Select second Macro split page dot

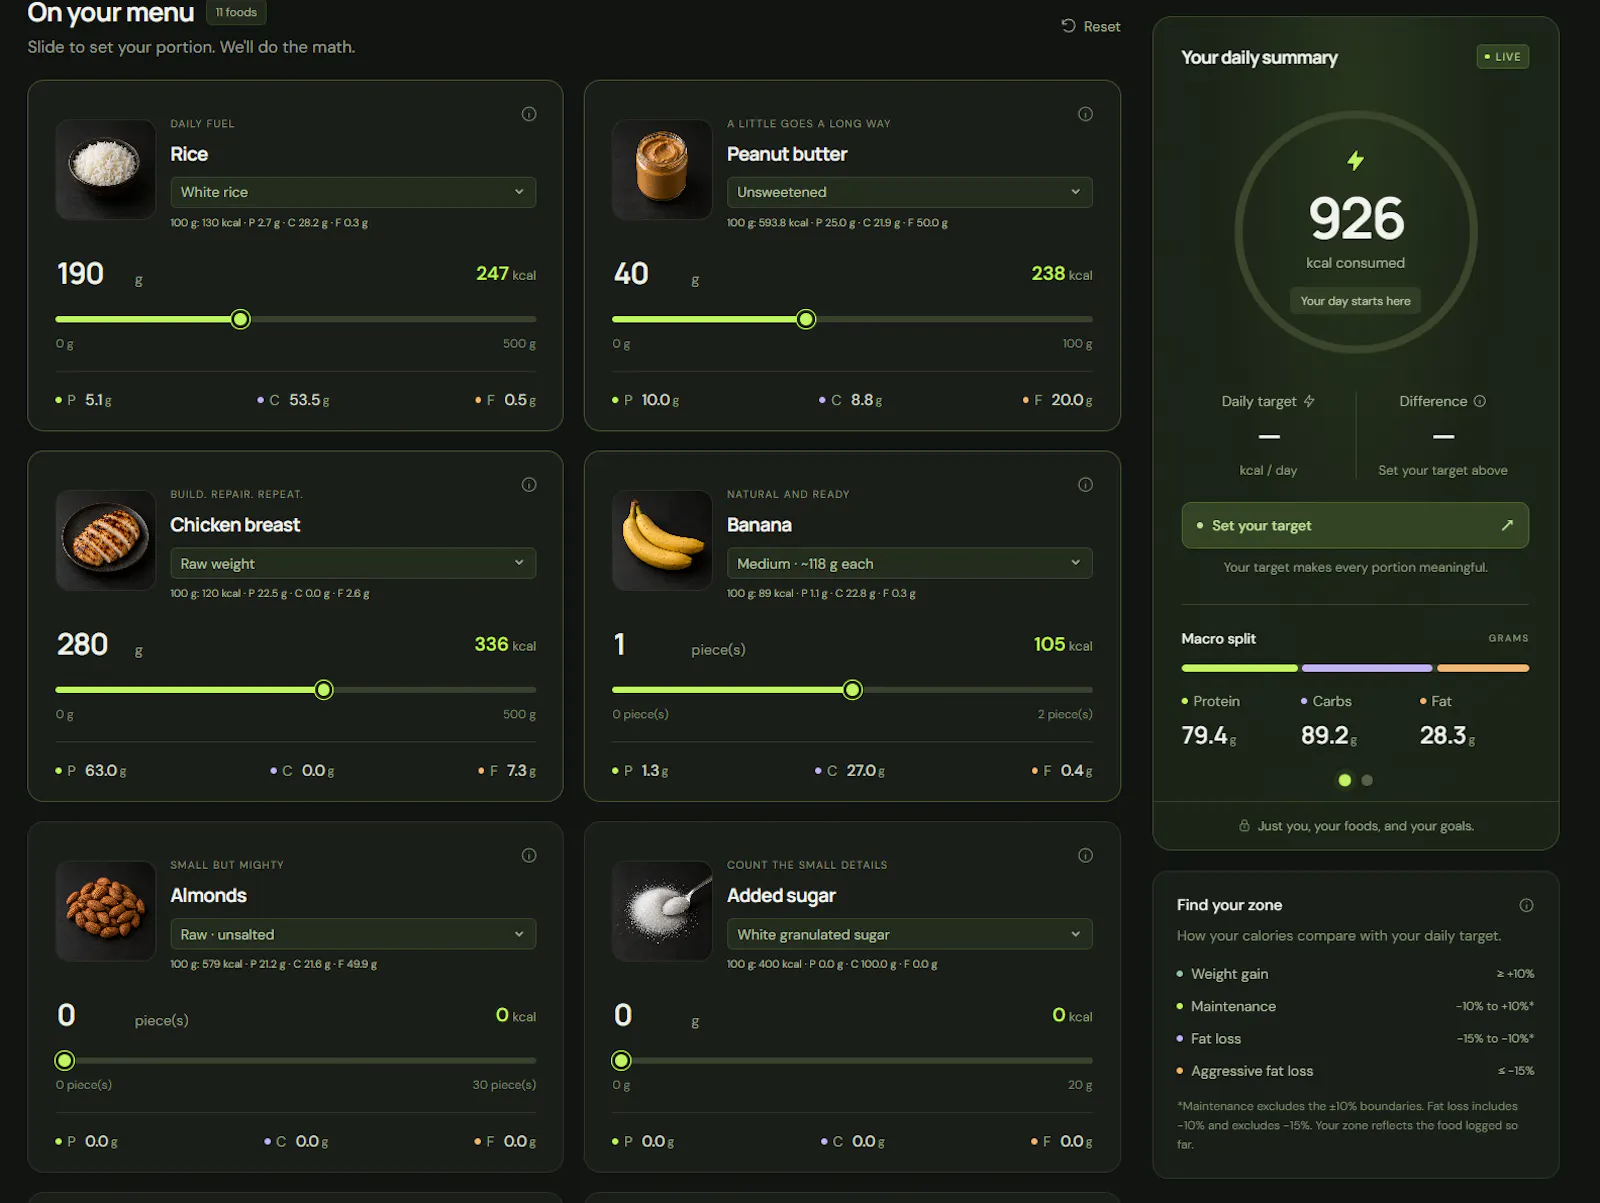click(1367, 780)
